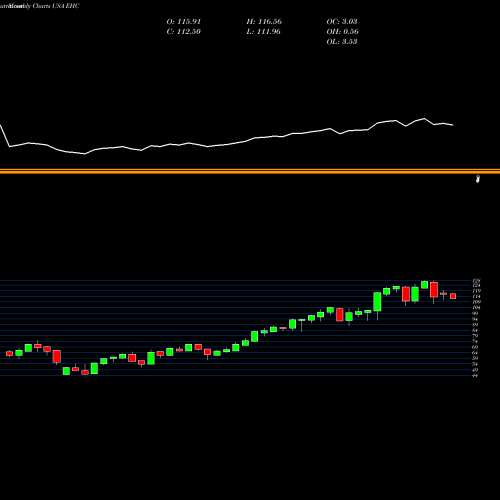Click the 49 price axis label

[476, 370]
